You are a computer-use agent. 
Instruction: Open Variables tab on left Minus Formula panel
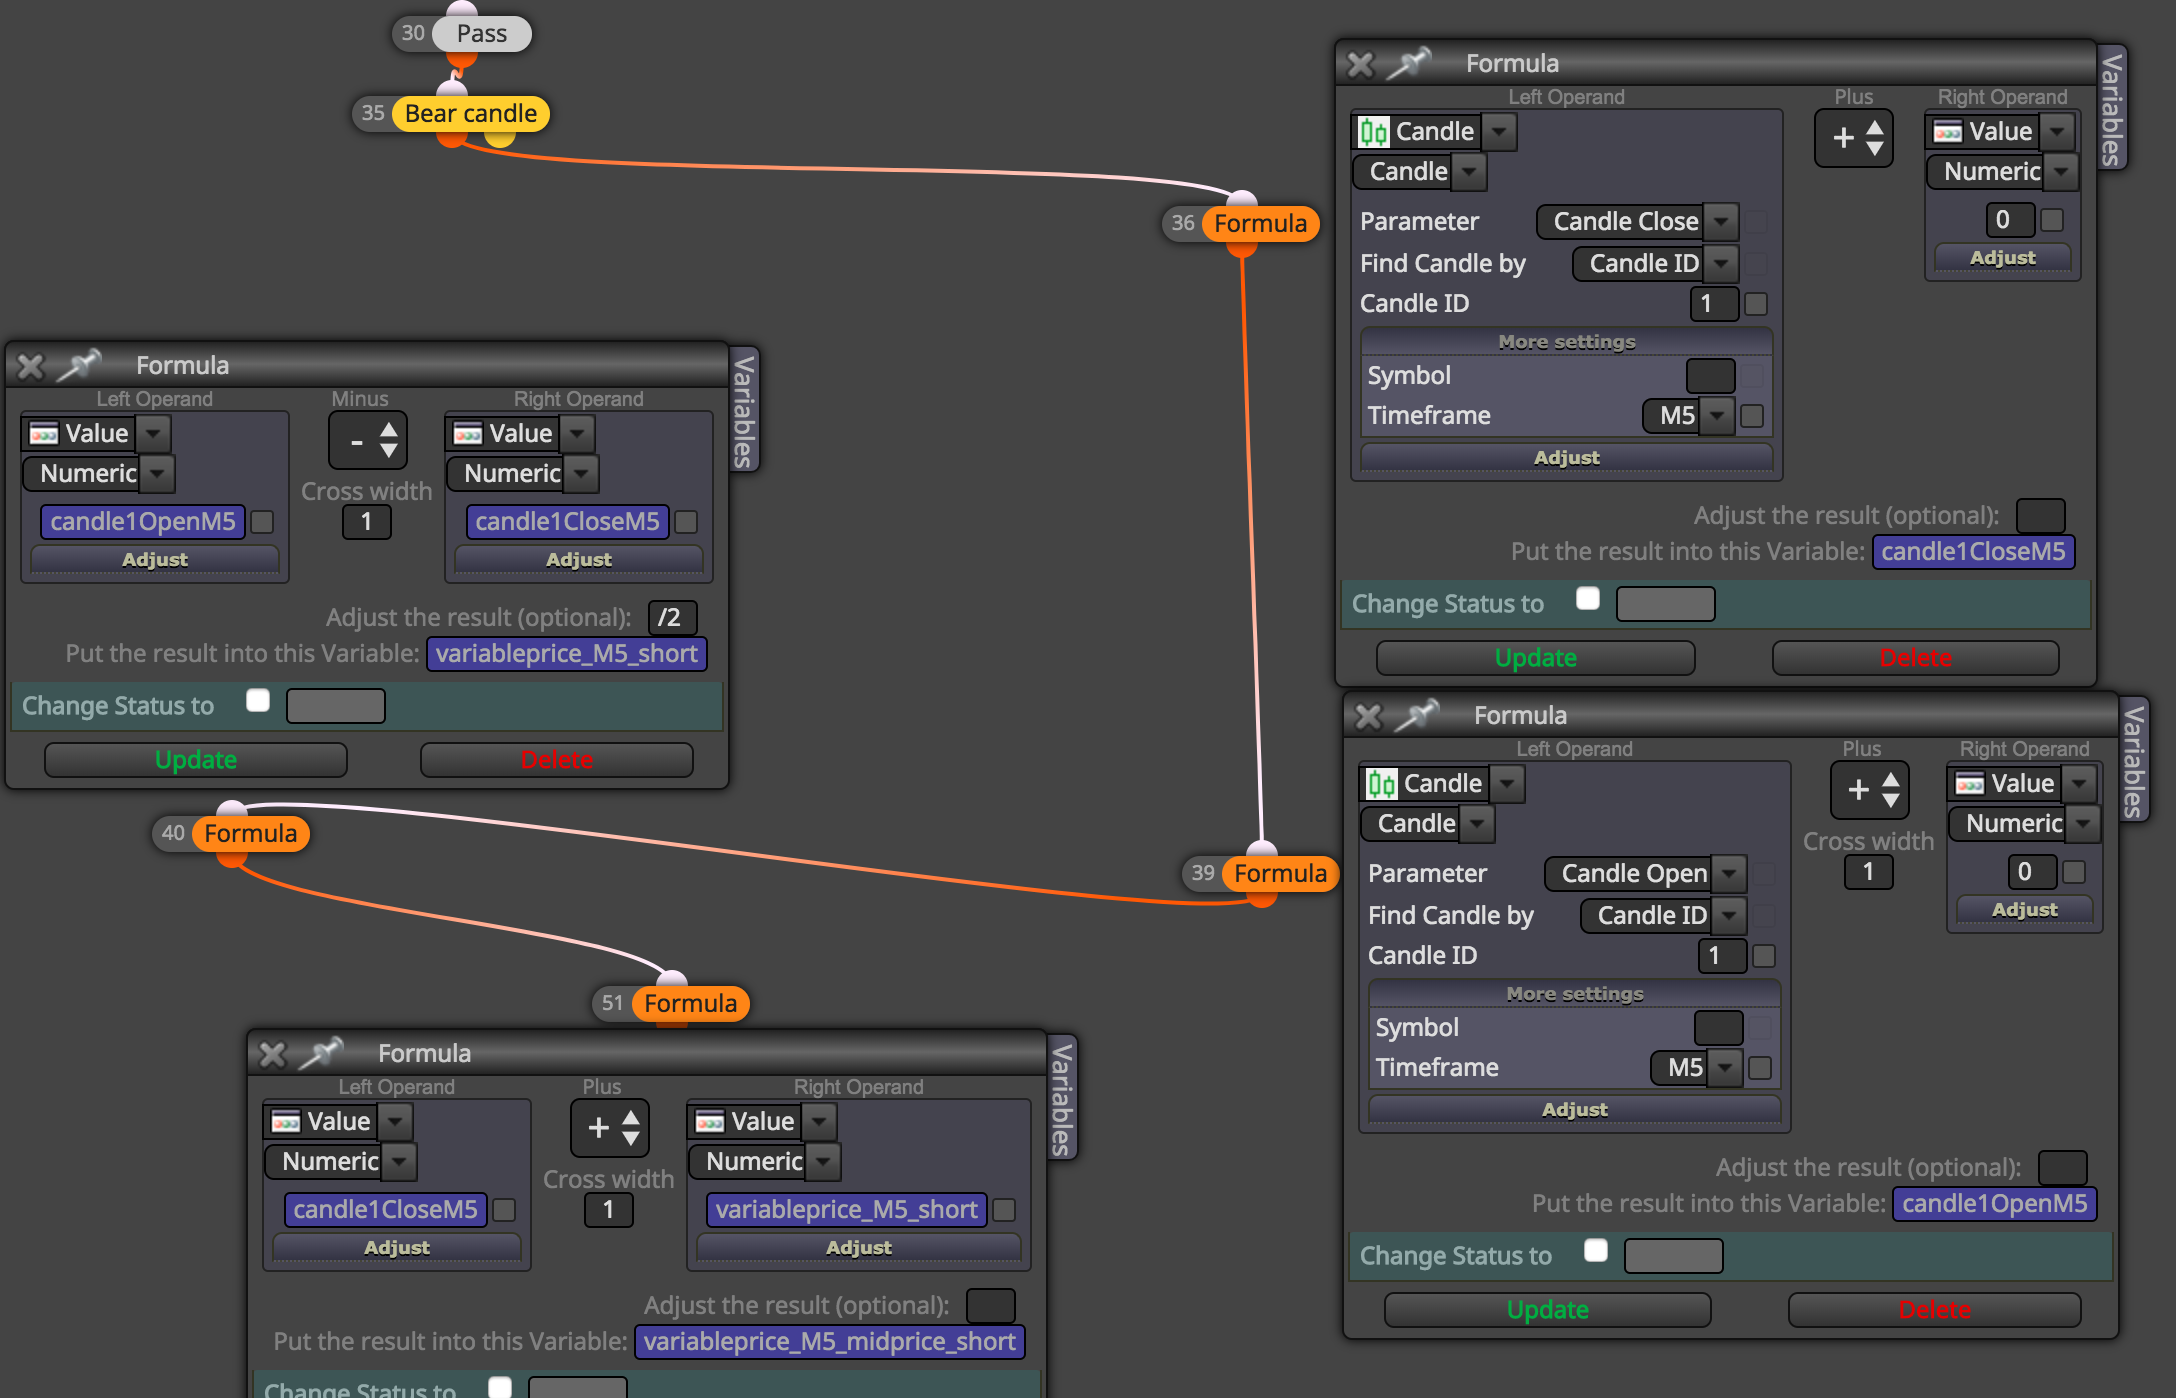coord(743,411)
